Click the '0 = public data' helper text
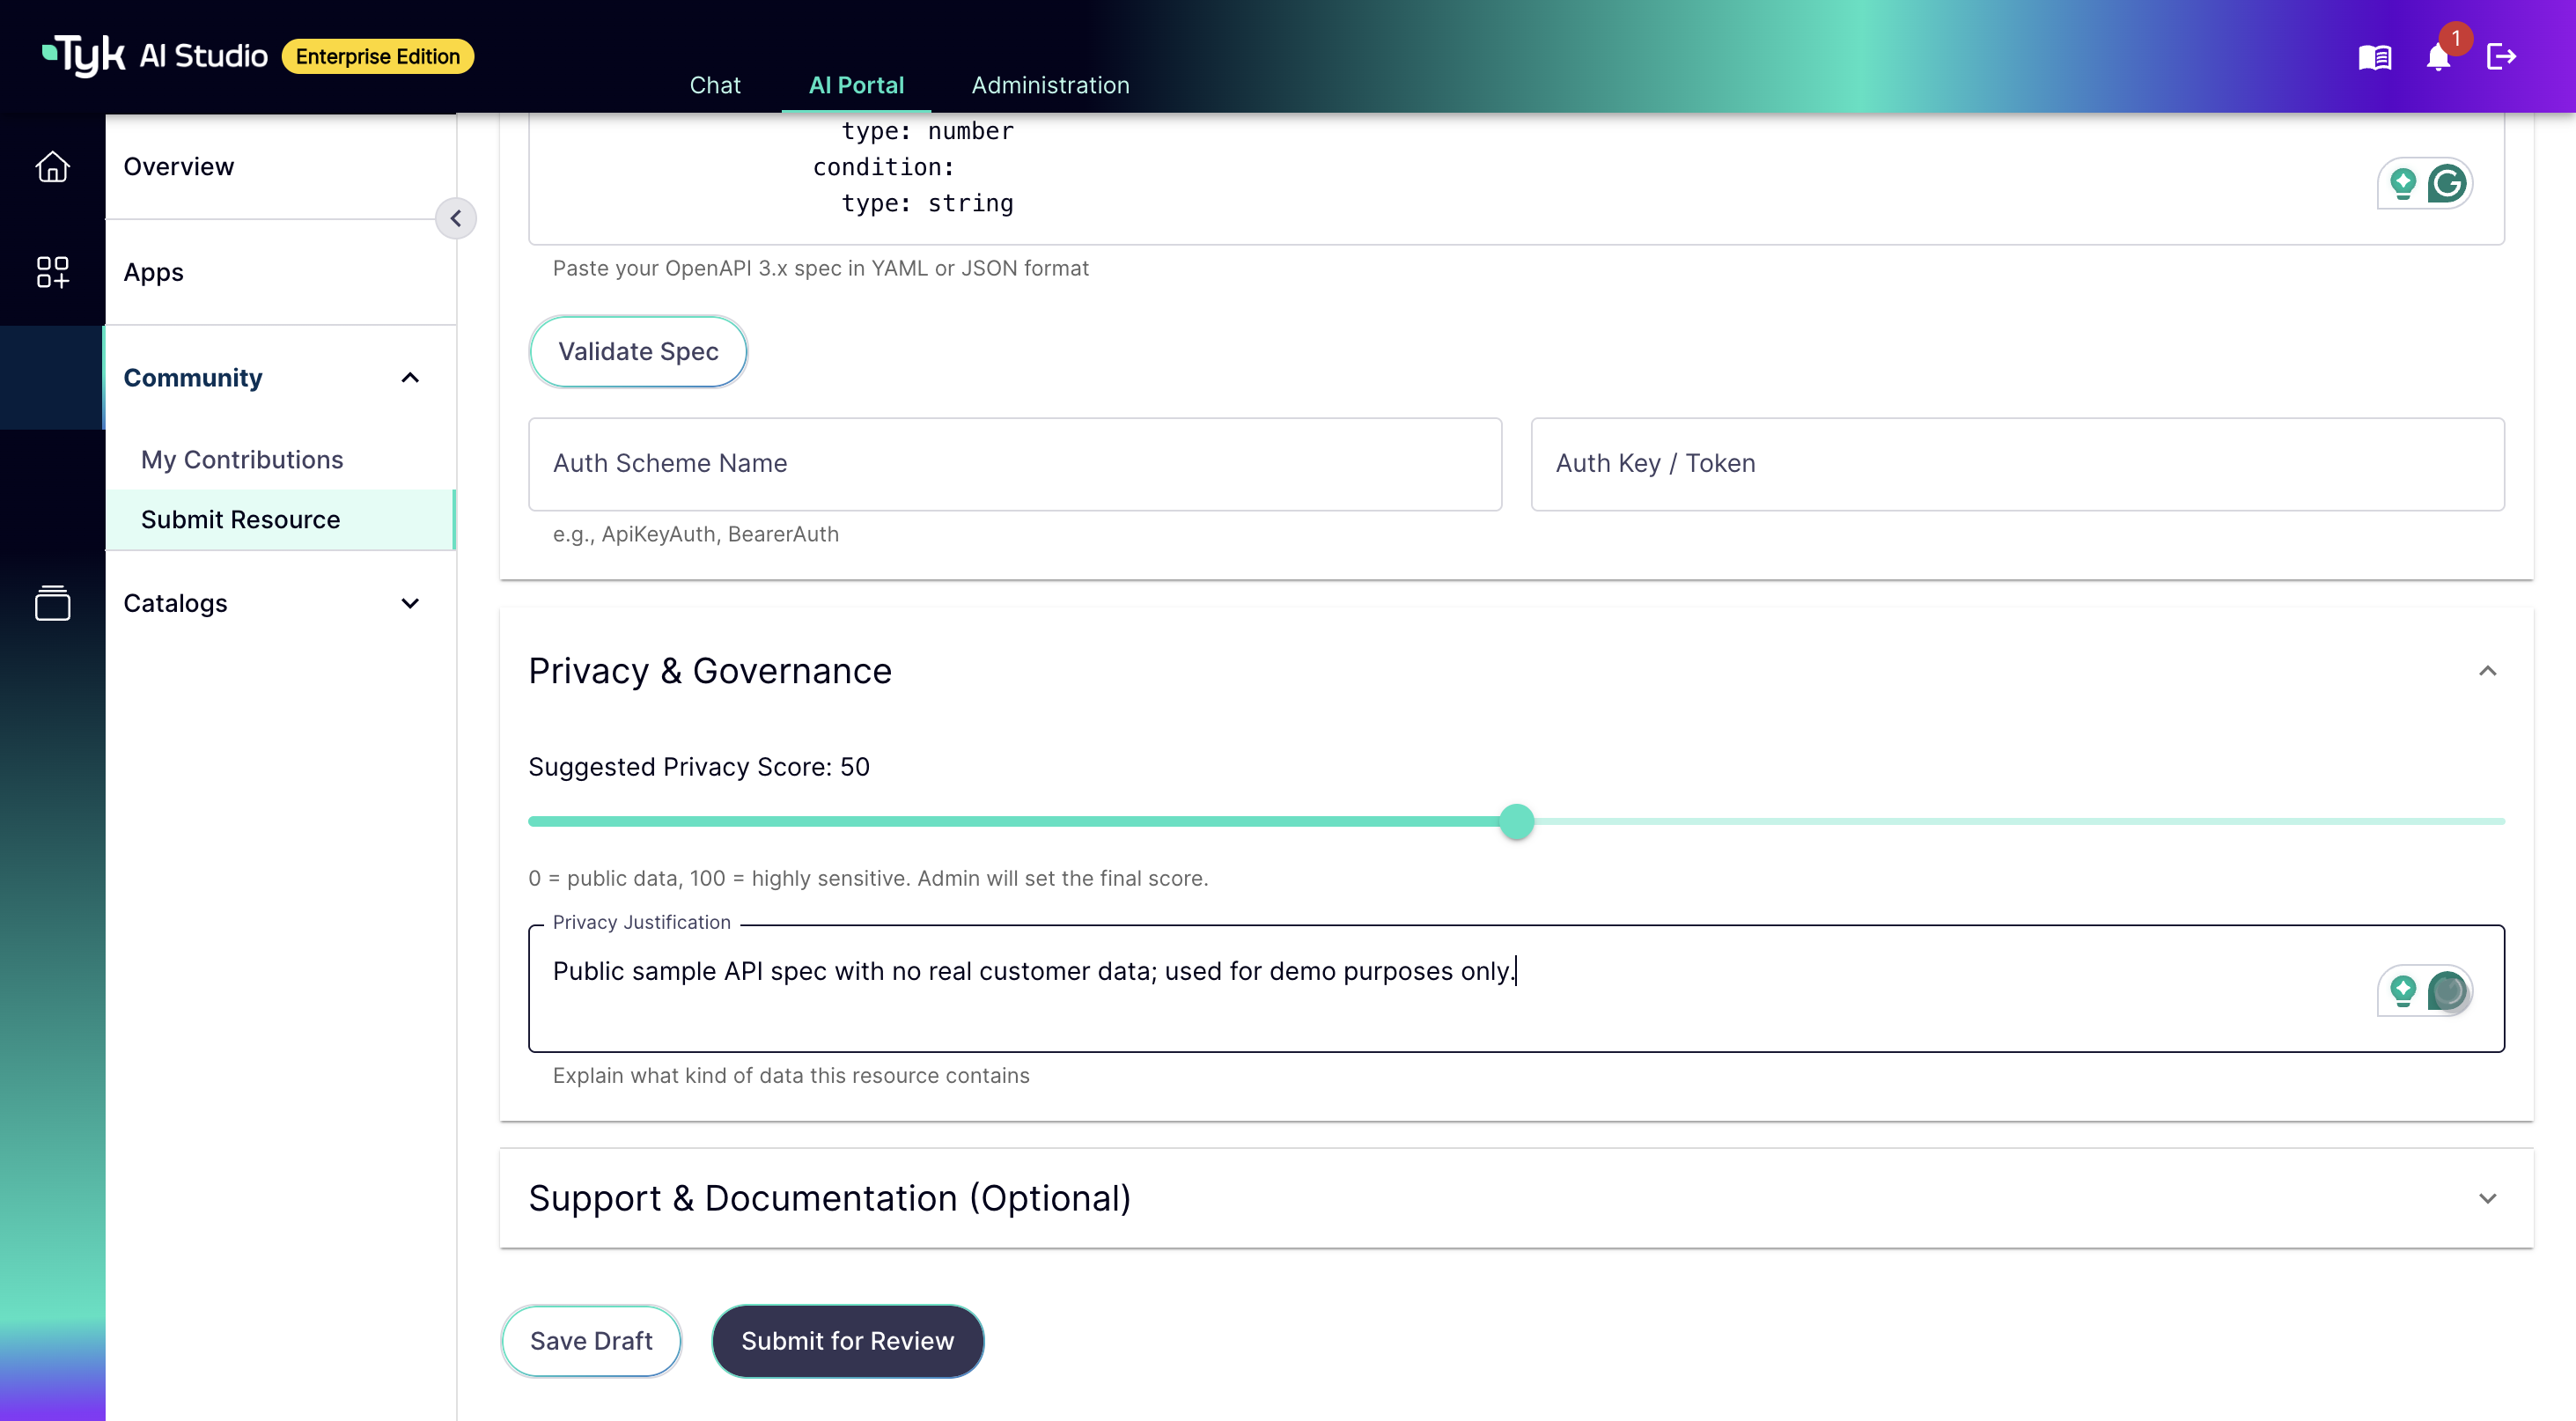Screen dimensions: 2576x1421 868,878
